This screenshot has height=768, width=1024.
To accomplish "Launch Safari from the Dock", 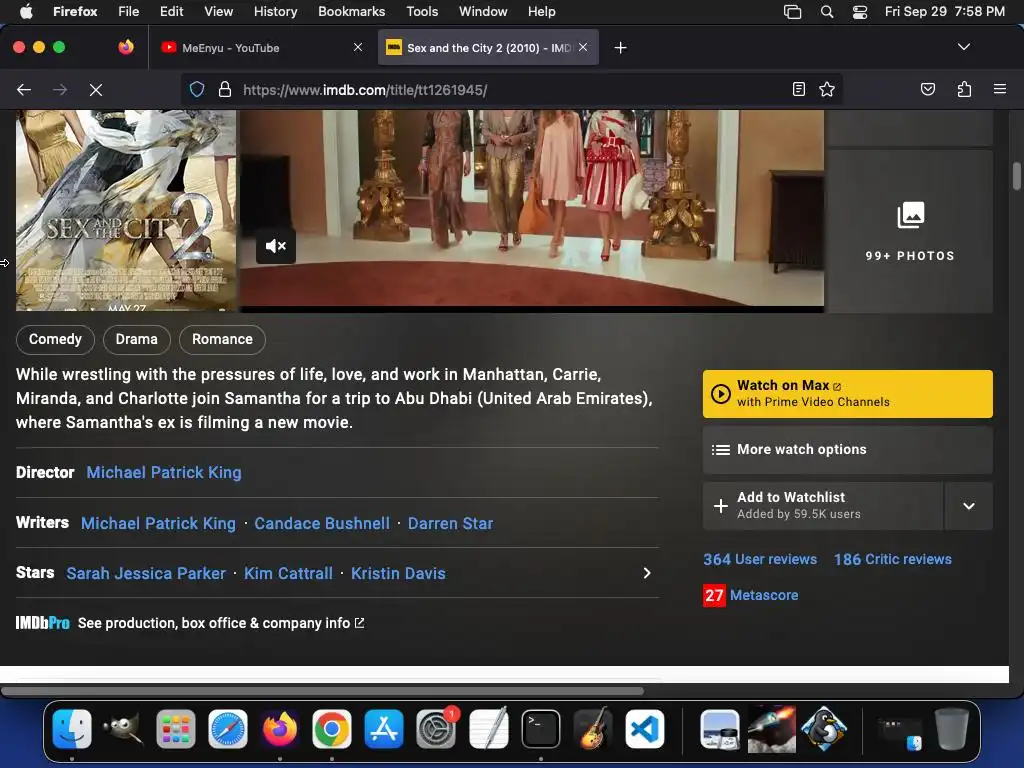I will point(228,729).
